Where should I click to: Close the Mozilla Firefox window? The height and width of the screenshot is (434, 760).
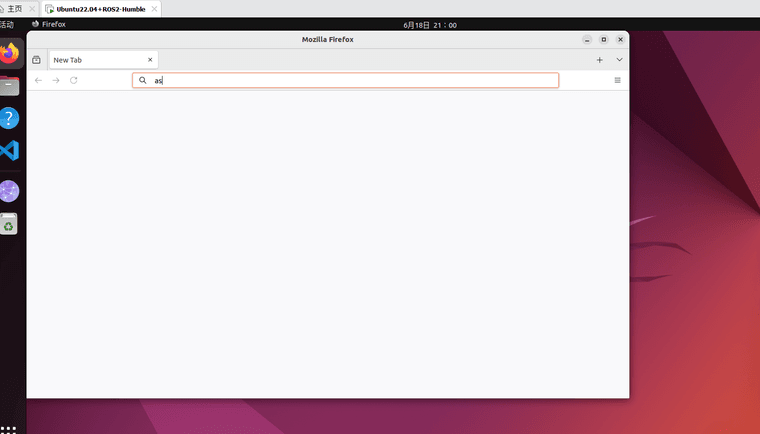coord(620,40)
